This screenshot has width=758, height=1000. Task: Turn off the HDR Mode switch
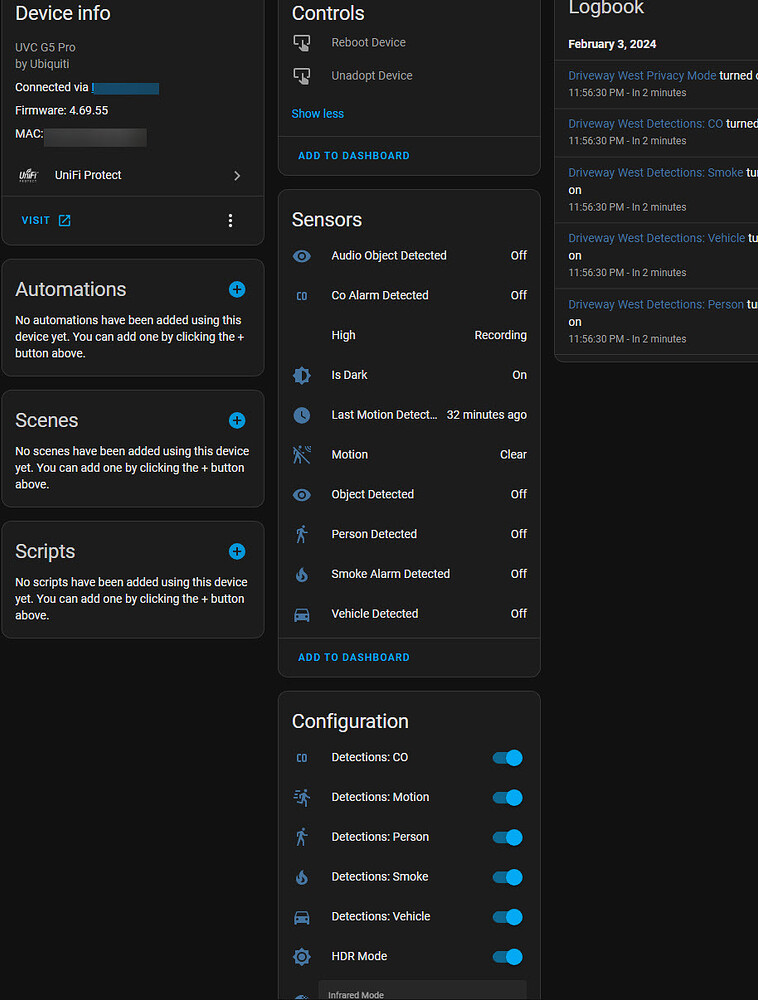[x=507, y=957]
